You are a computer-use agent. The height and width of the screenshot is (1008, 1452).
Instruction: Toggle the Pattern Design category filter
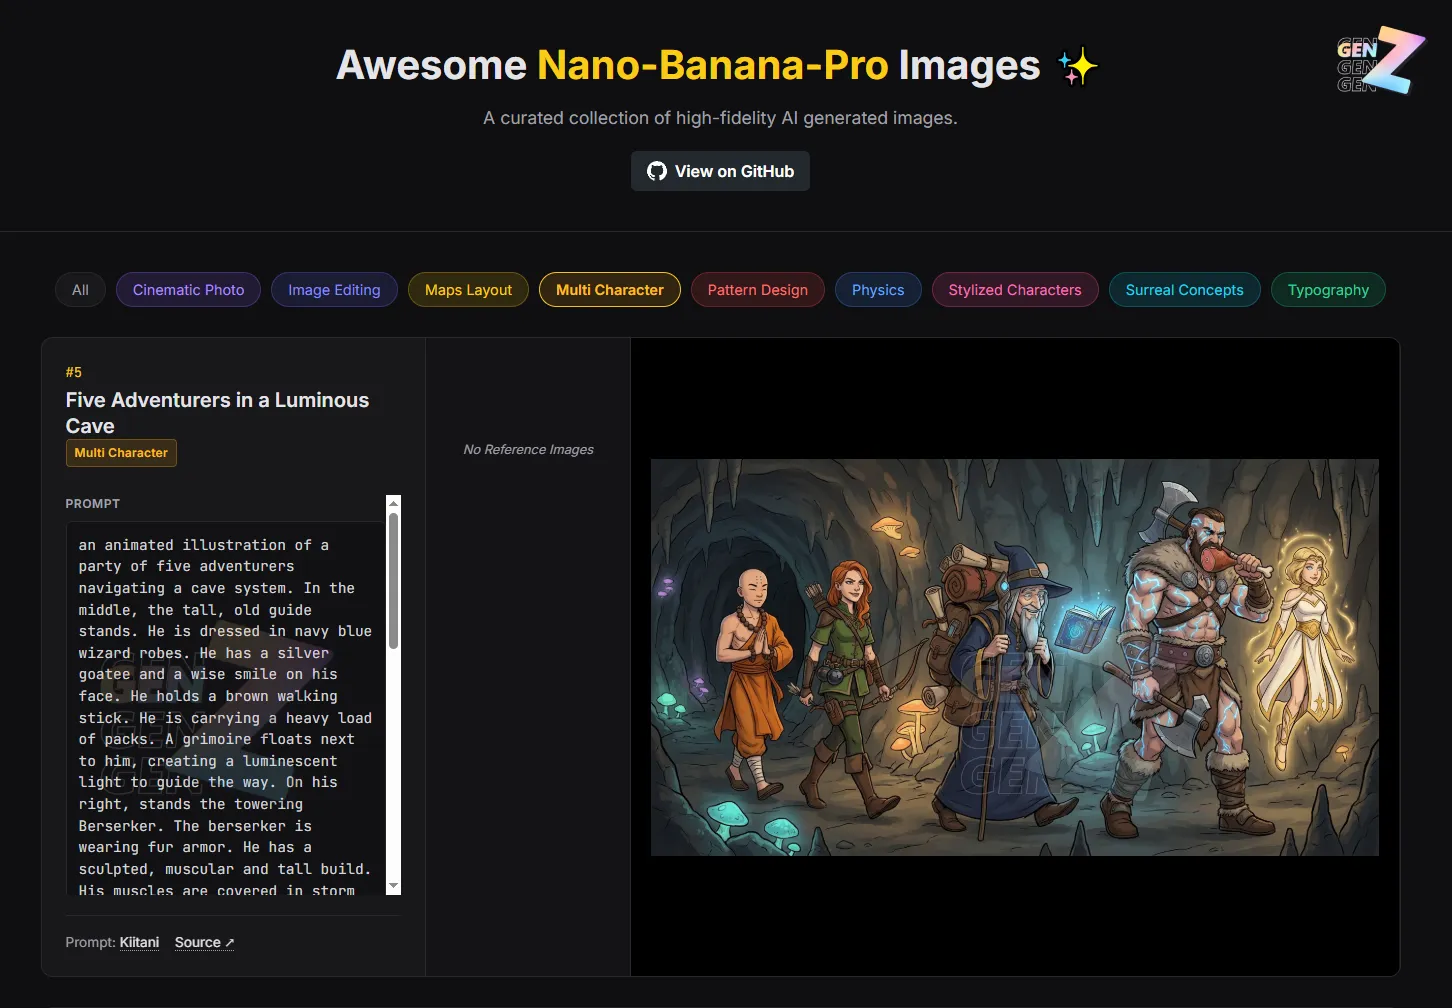pyautogui.click(x=757, y=289)
